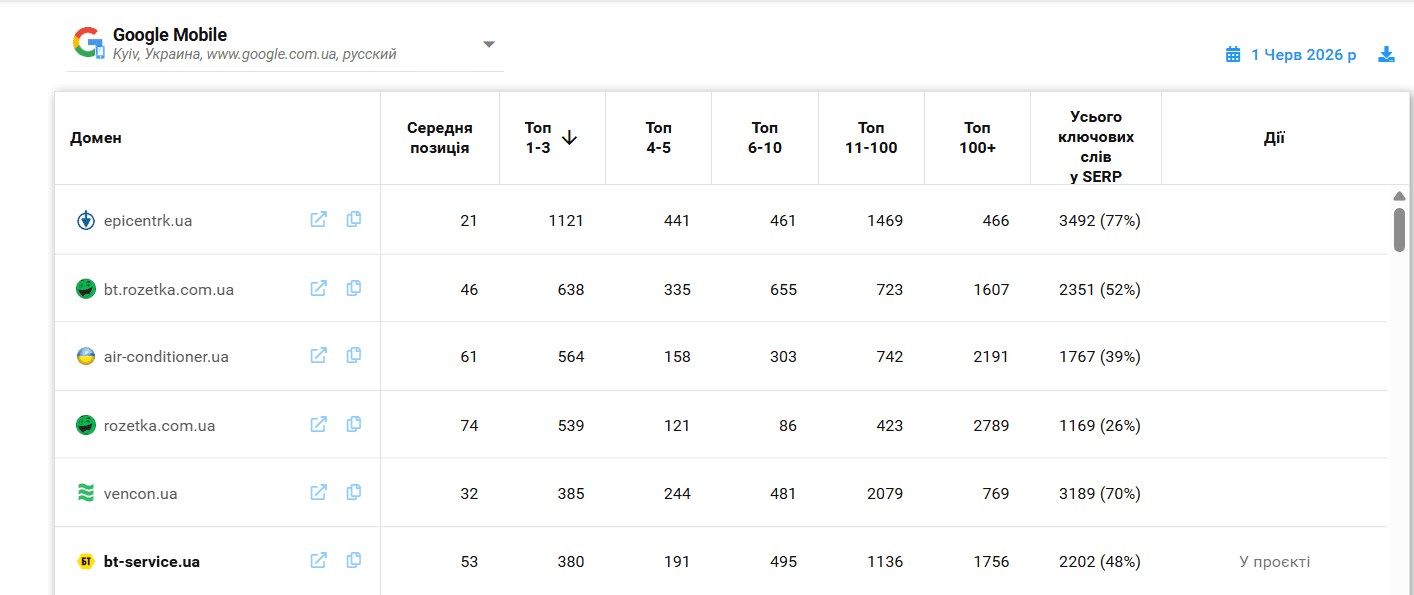The image size is (1414, 595).
Task: Copy the epicentrk.ua domain name
Action: [x=354, y=219]
